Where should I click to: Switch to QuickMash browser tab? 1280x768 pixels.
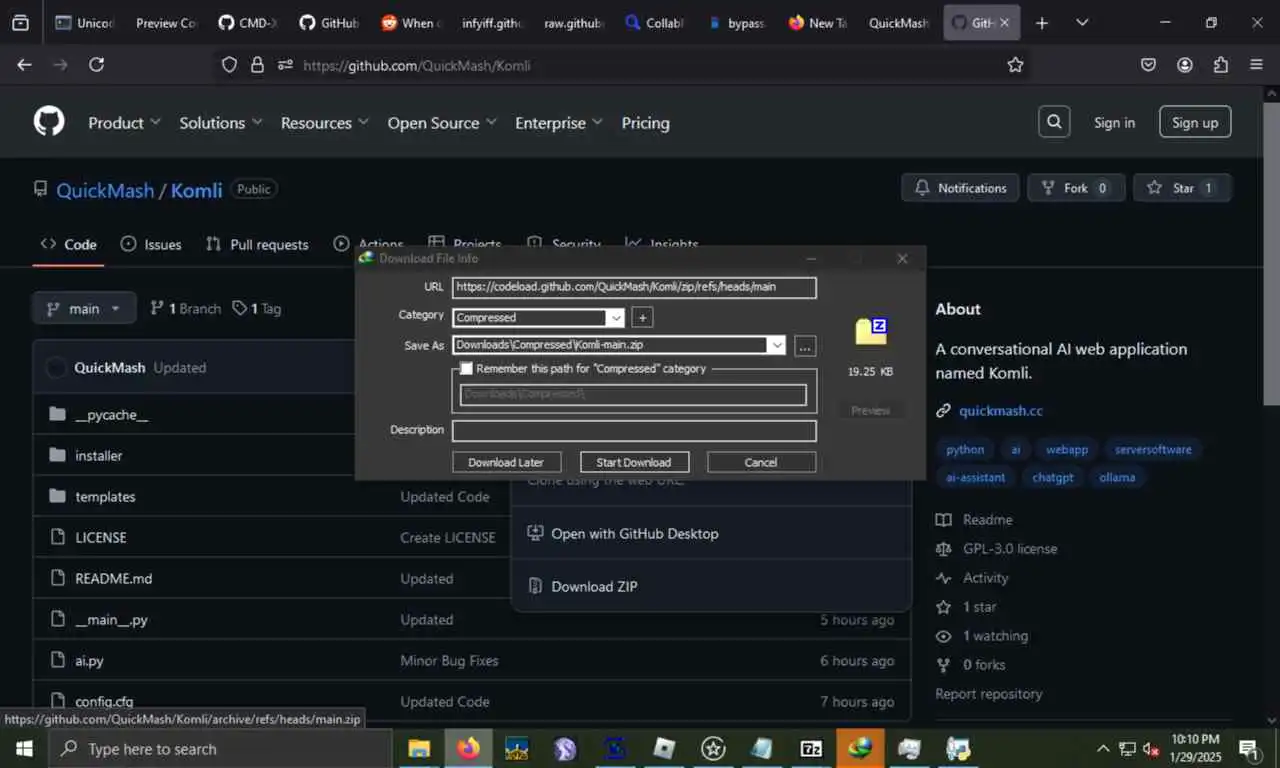899,22
